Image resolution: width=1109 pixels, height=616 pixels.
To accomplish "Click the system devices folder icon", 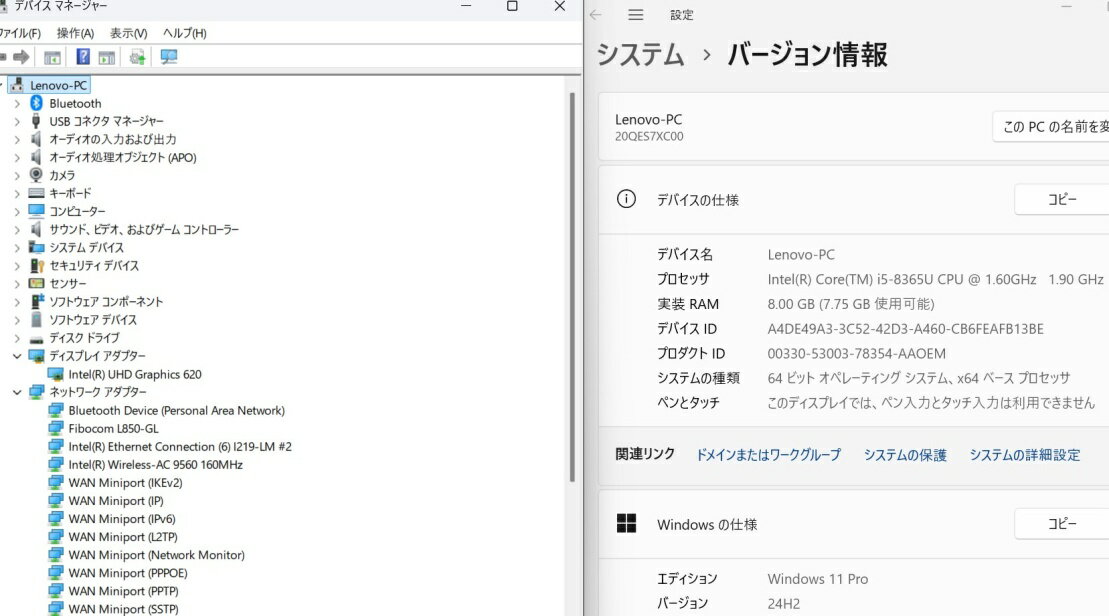I will pyautogui.click(x=36, y=247).
